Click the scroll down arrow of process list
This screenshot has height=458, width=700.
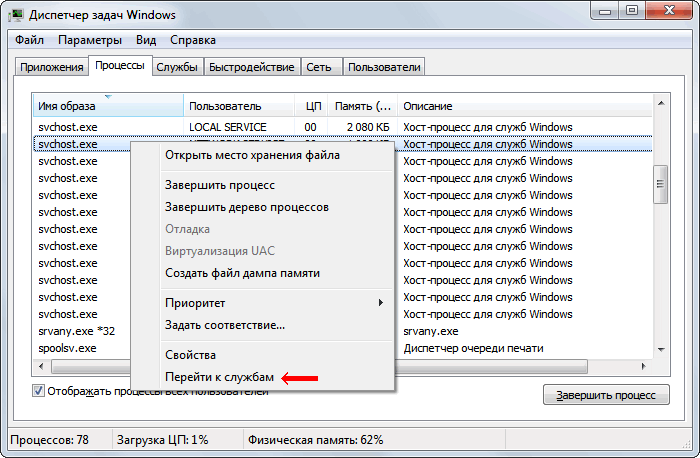(659, 348)
